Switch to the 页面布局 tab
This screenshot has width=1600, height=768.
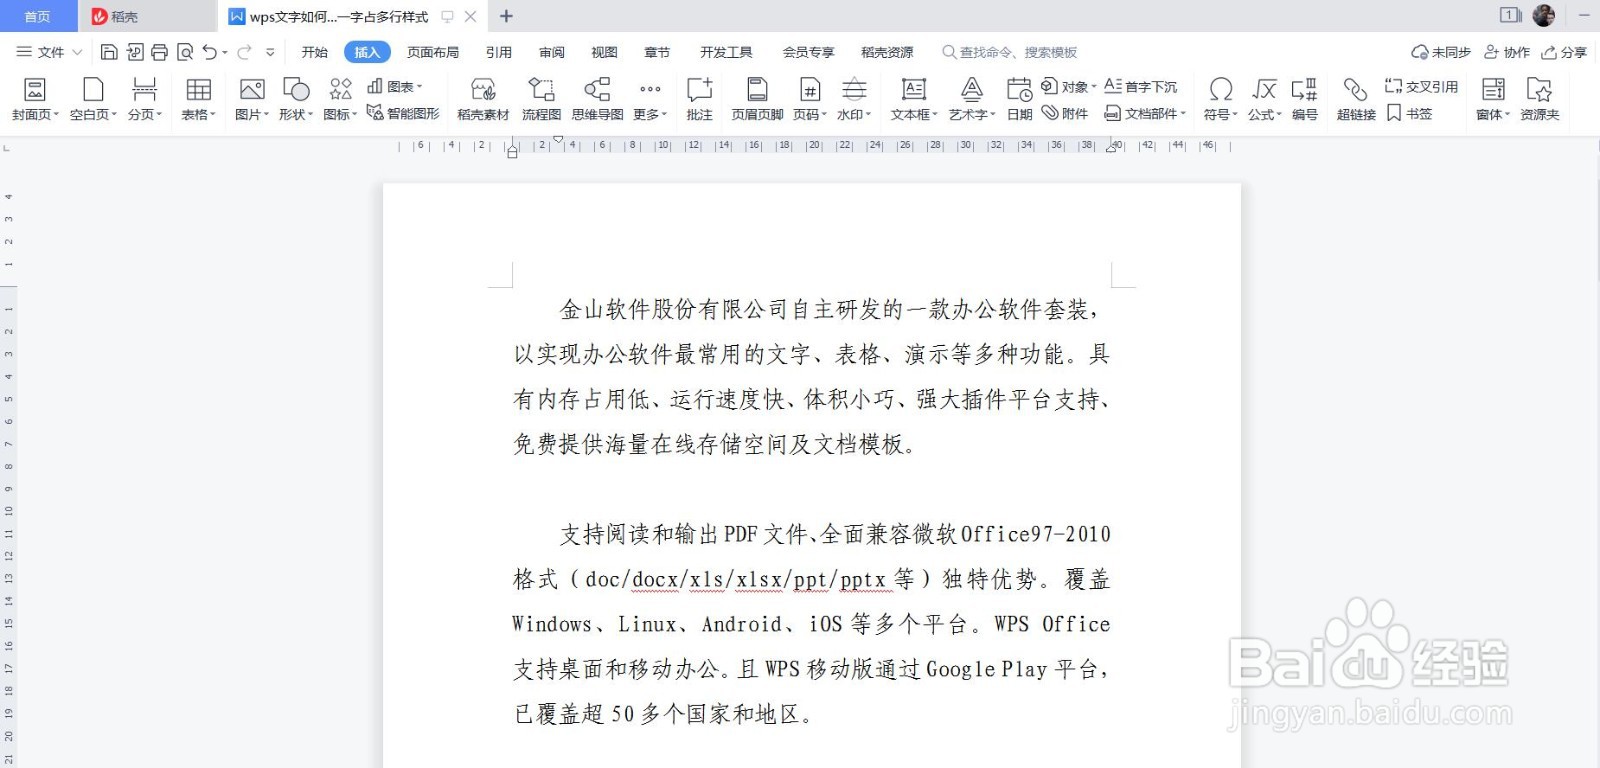click(x=433, y=52)
